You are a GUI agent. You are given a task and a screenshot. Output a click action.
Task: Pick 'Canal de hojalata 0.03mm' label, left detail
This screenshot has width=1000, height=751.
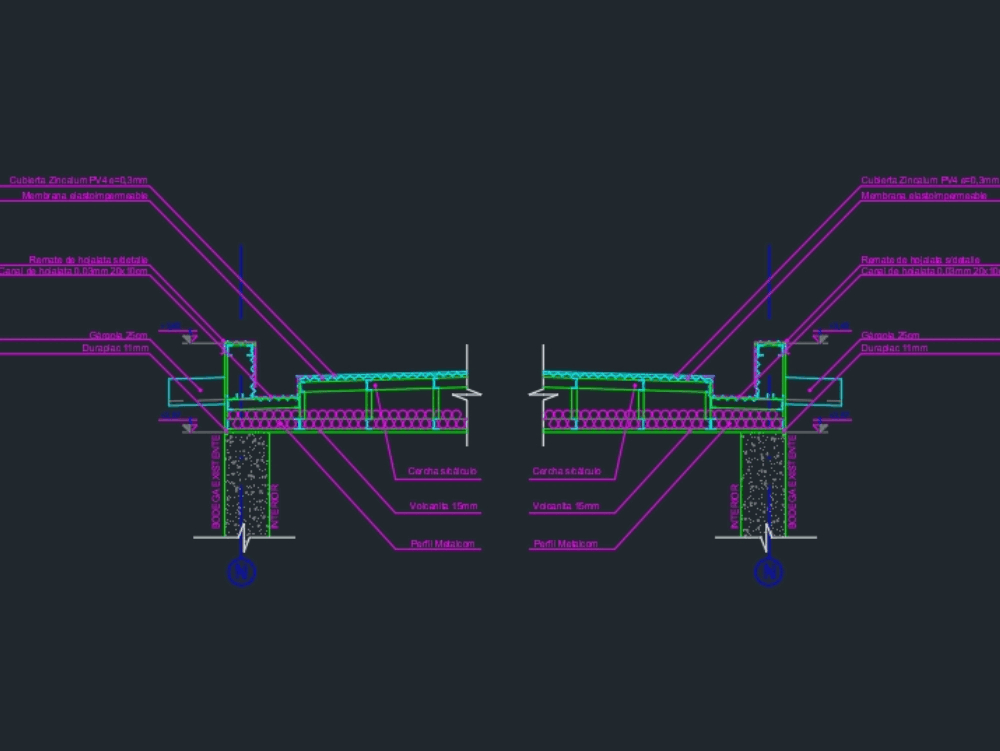[x=73, y=272]
